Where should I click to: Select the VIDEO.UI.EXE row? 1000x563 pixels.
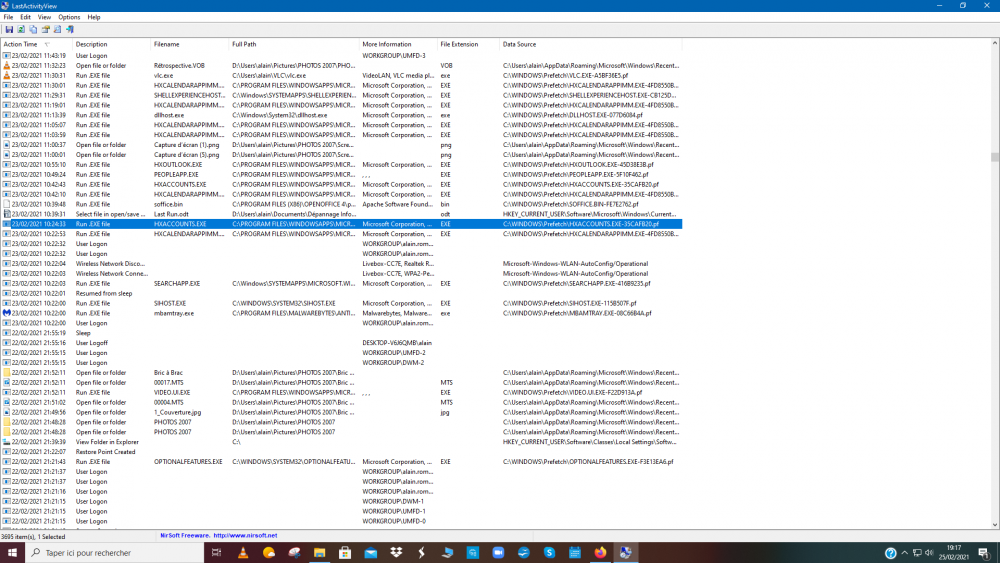point(342,393)
